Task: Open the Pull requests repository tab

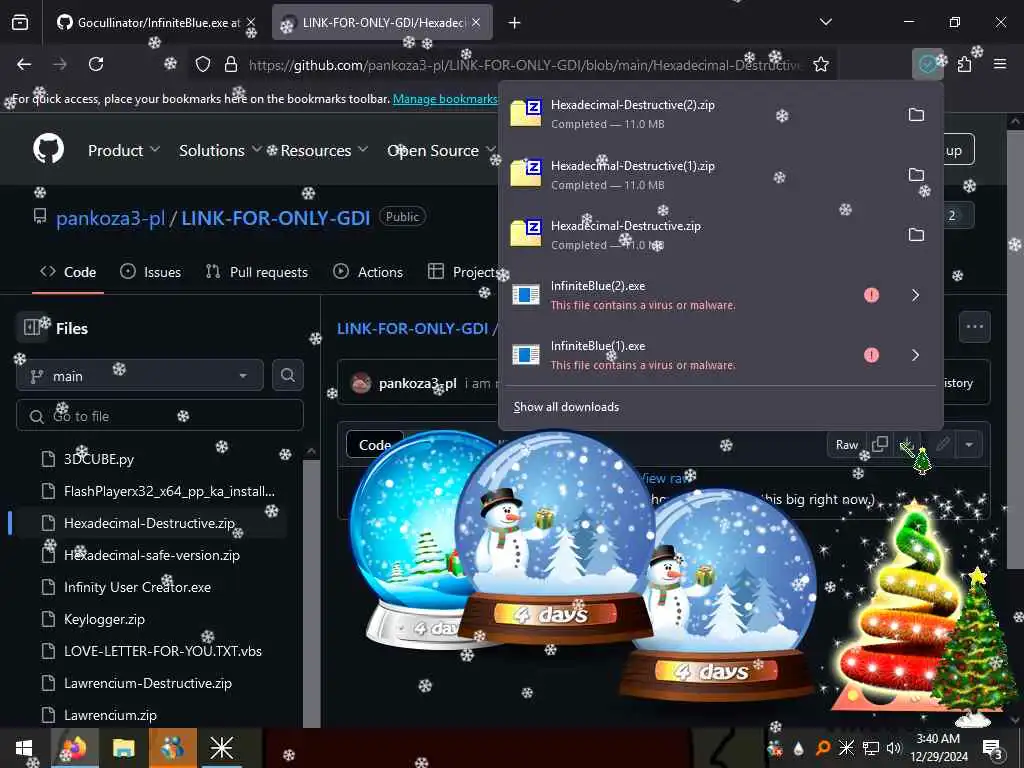Action: tap(257, 272)
